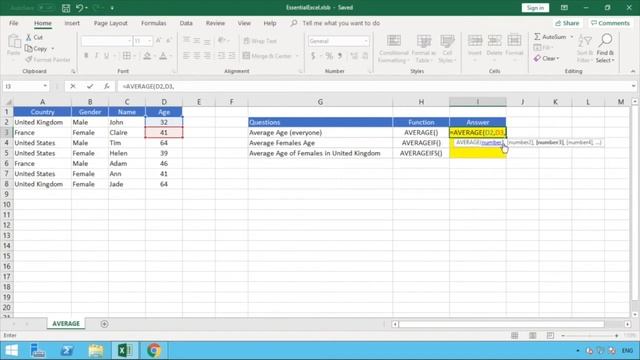Click the Undo arrow in the title bar
This screenshot has height=360, width=640.
[80, 8]
